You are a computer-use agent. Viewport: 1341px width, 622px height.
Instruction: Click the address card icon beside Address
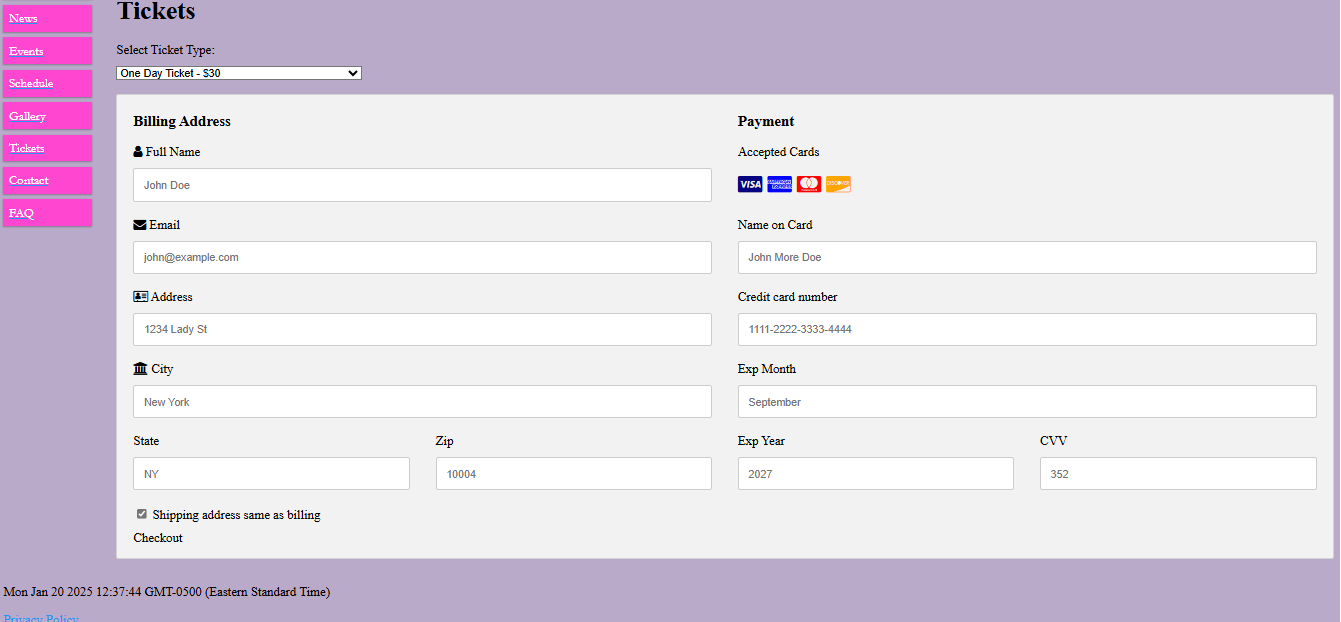coord(140,297)
